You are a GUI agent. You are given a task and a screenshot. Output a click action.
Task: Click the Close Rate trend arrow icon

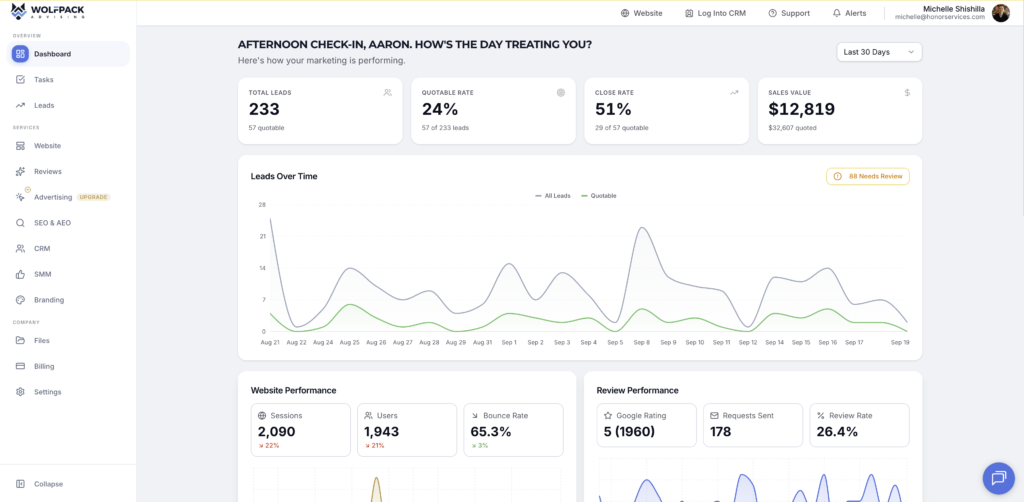[x=734, y=93]
